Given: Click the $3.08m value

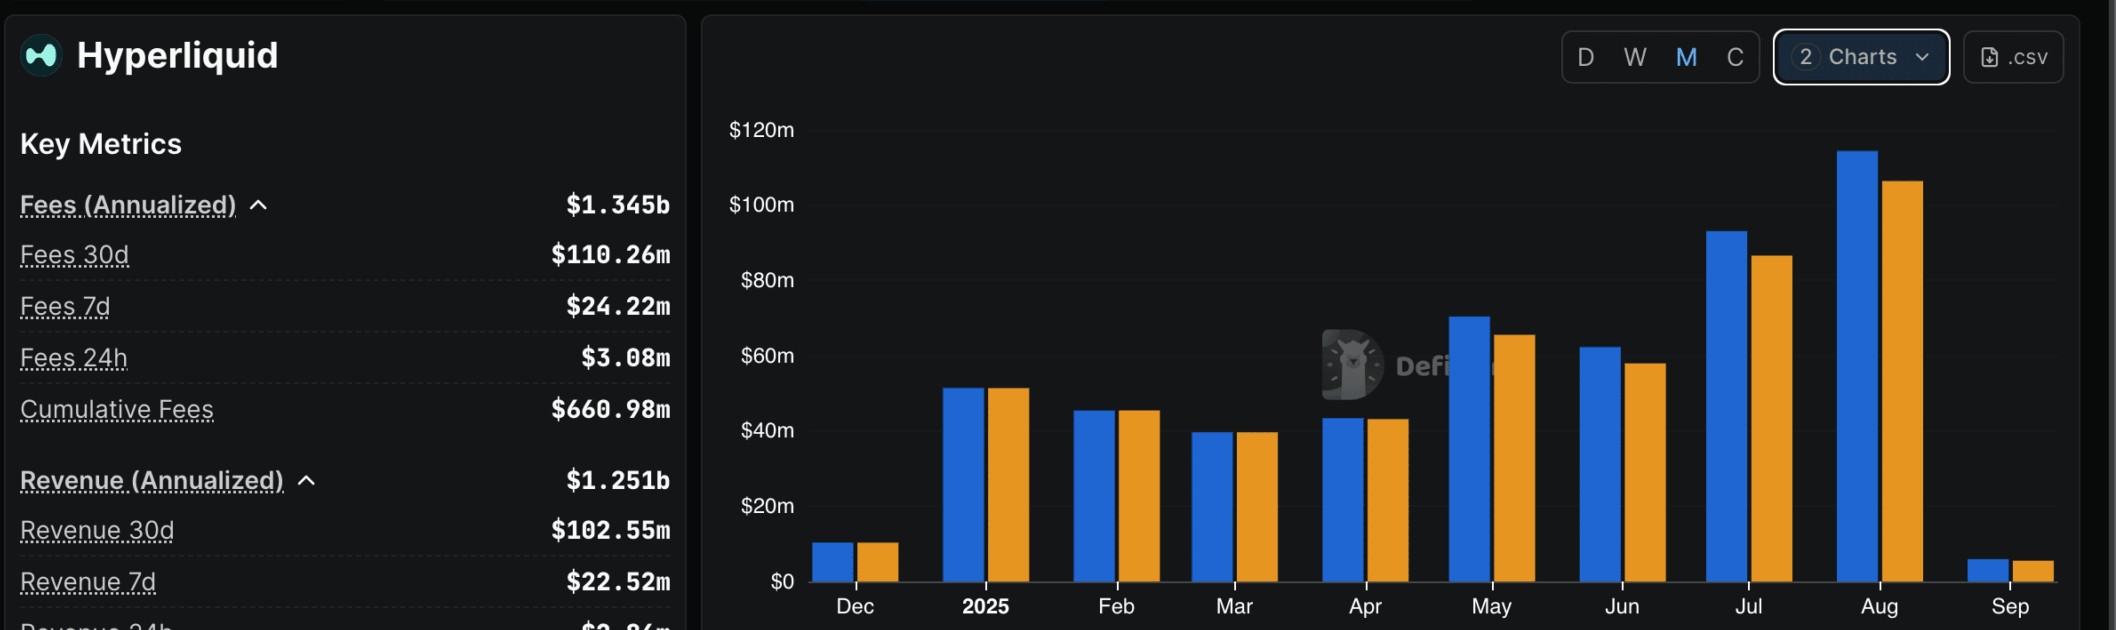Looking at the screenshot, I should (x=626, y=358).
